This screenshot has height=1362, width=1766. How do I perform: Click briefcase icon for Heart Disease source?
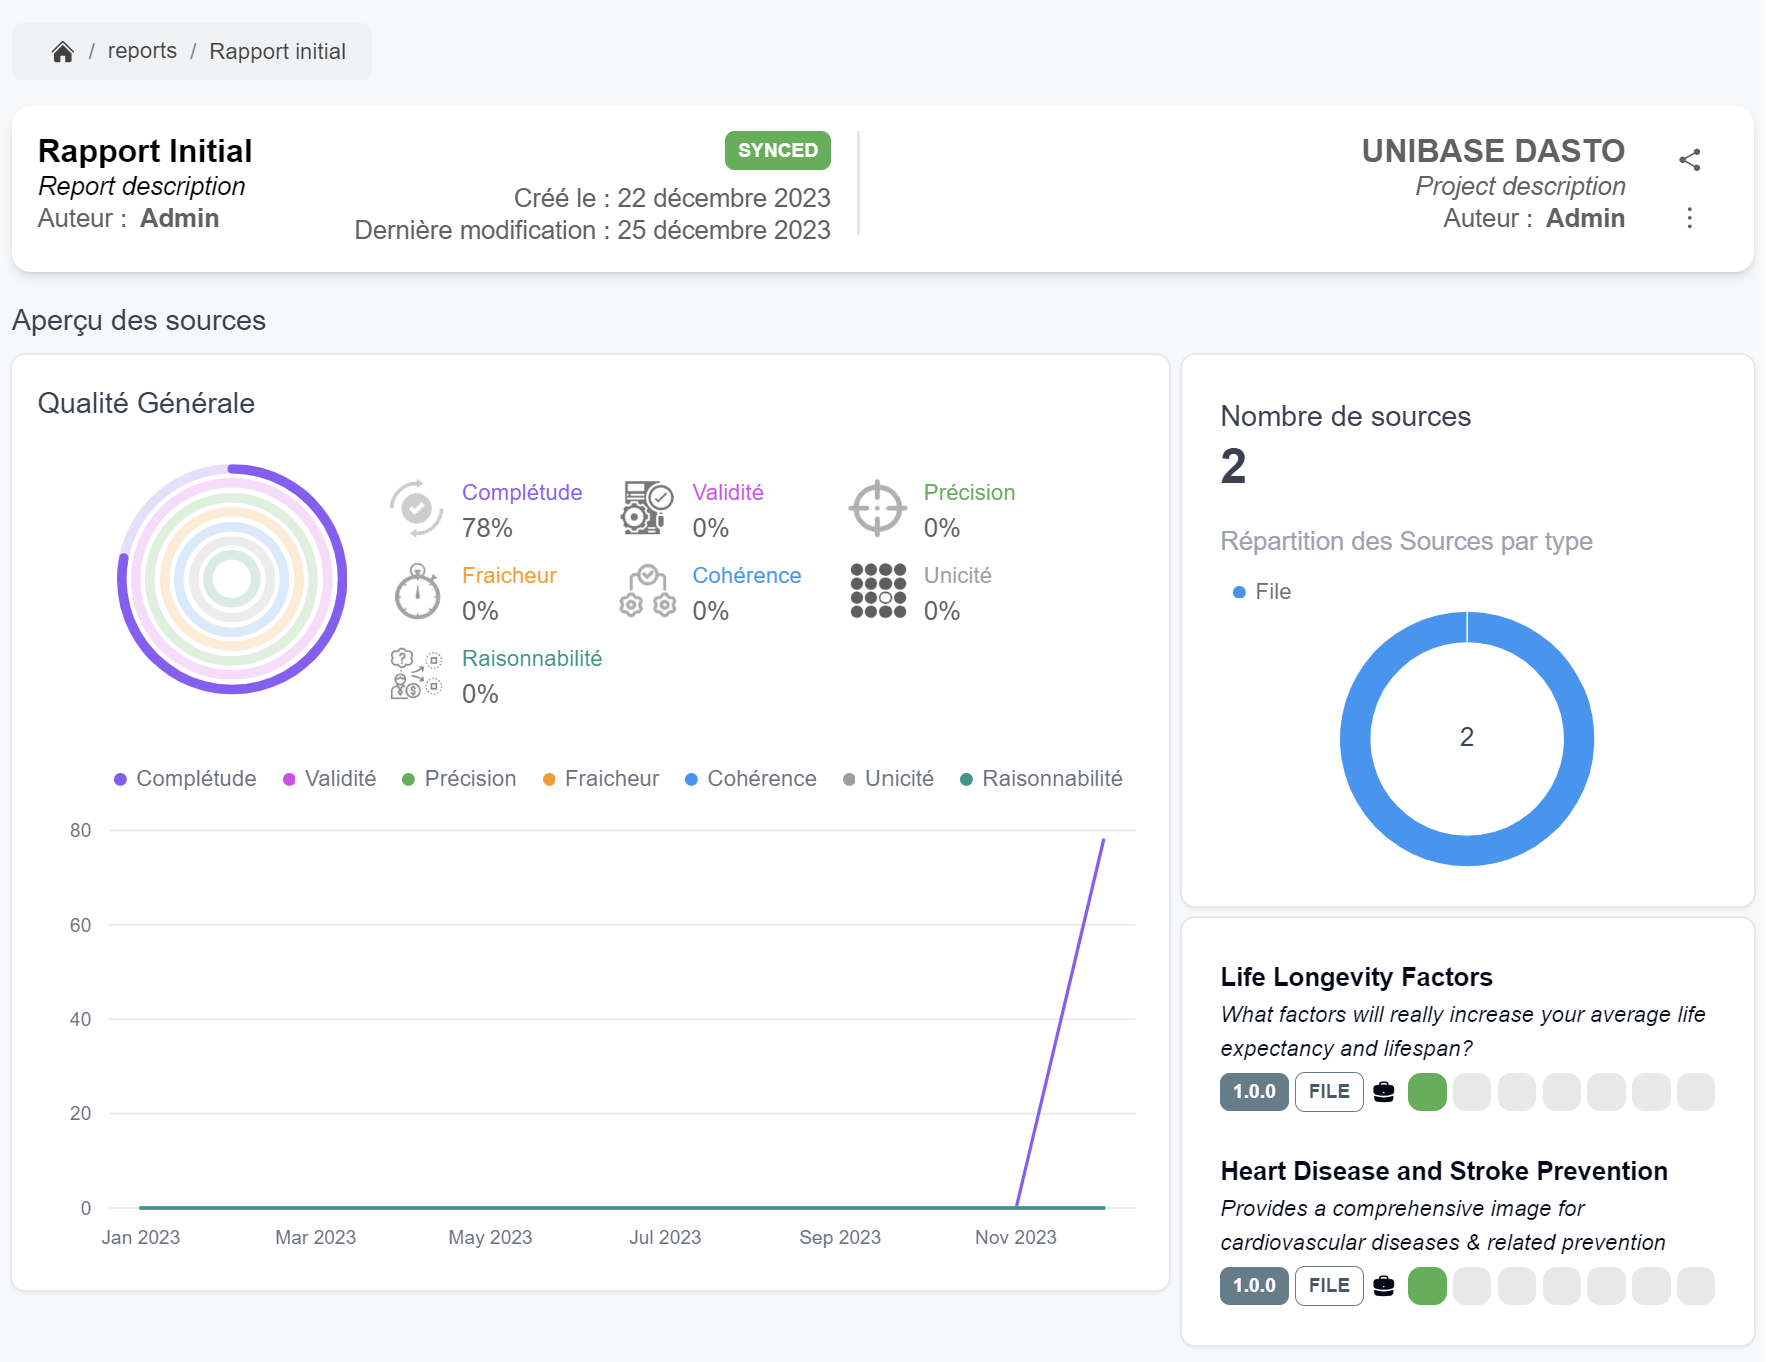coord(1384,1286)
